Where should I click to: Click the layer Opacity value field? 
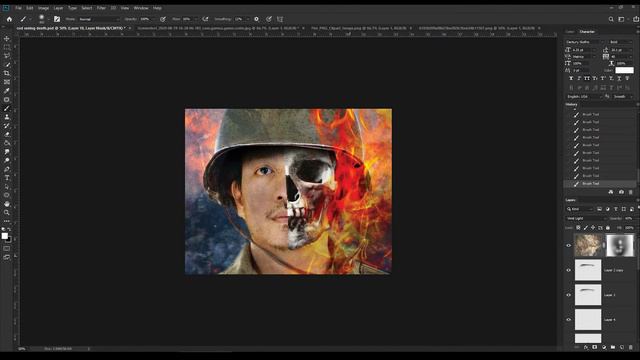(628, 219)
